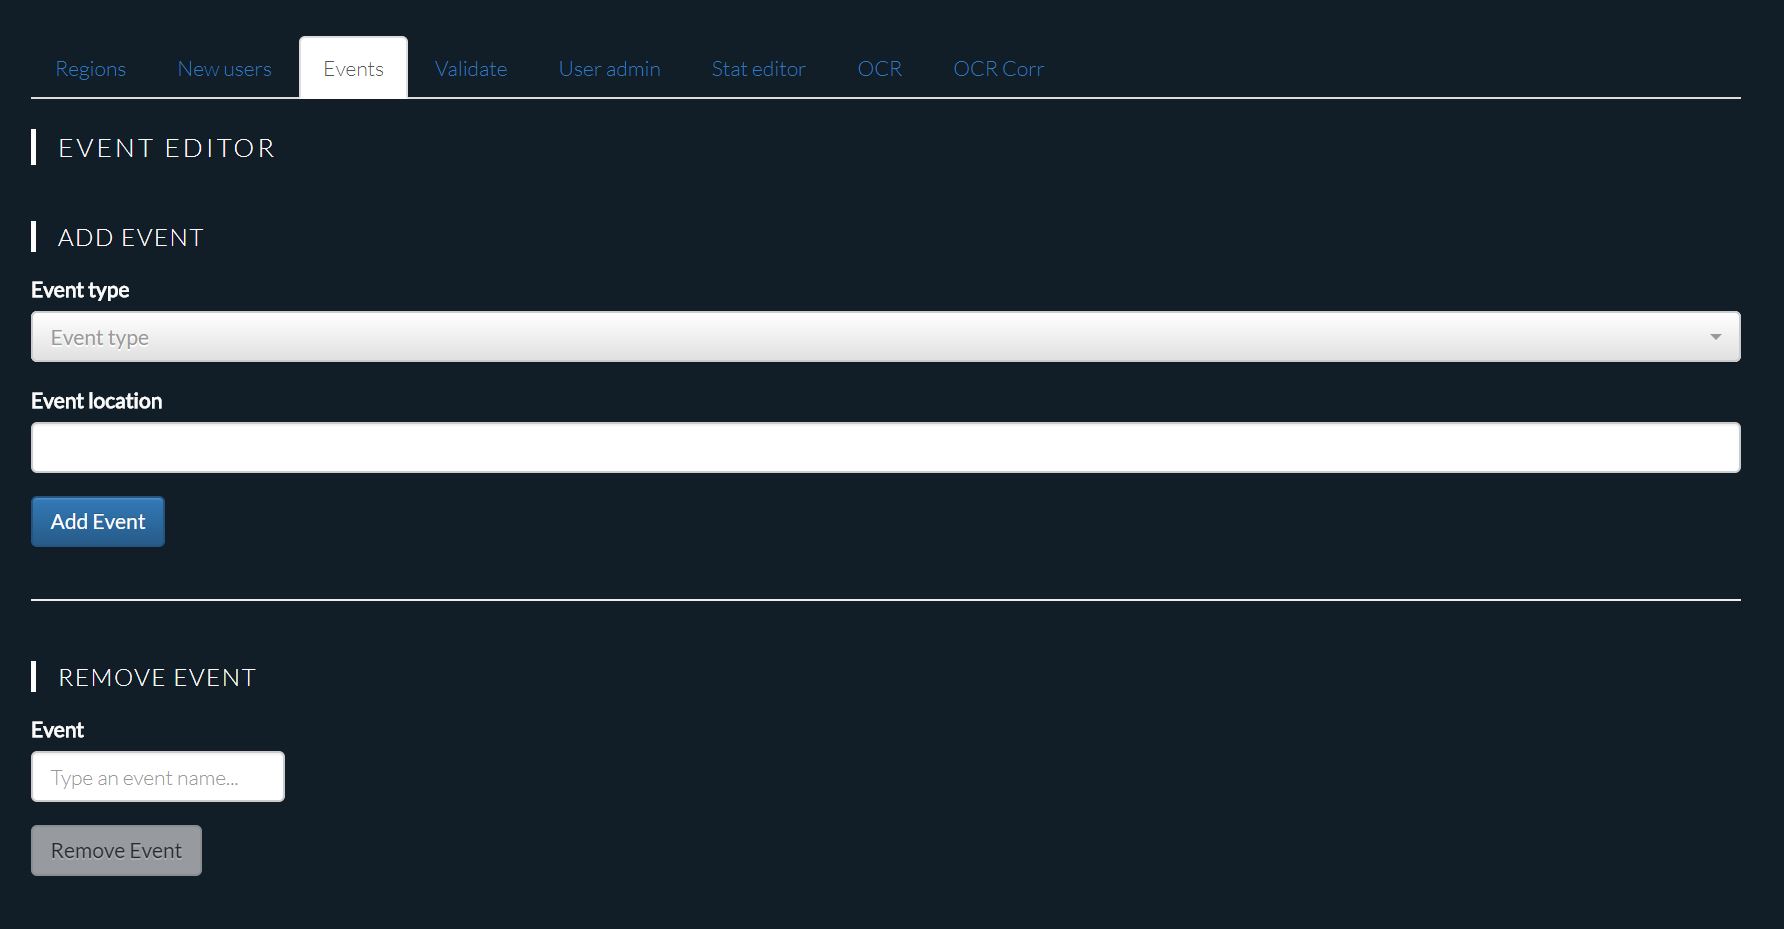1784x929 pixels.
Task: Click the REMOVE EVENT section heading
Action: click(157, 677)
